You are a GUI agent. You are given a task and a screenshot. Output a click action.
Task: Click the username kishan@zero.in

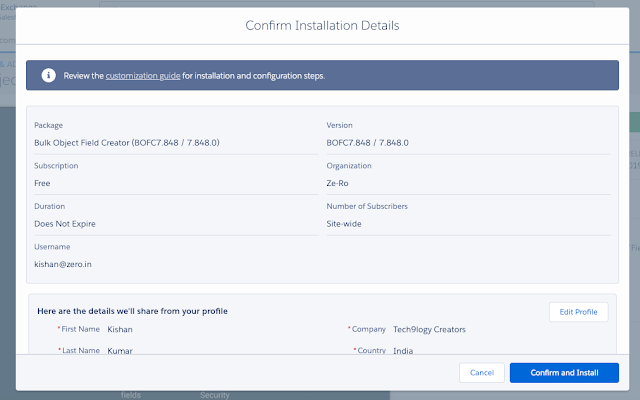63,264
